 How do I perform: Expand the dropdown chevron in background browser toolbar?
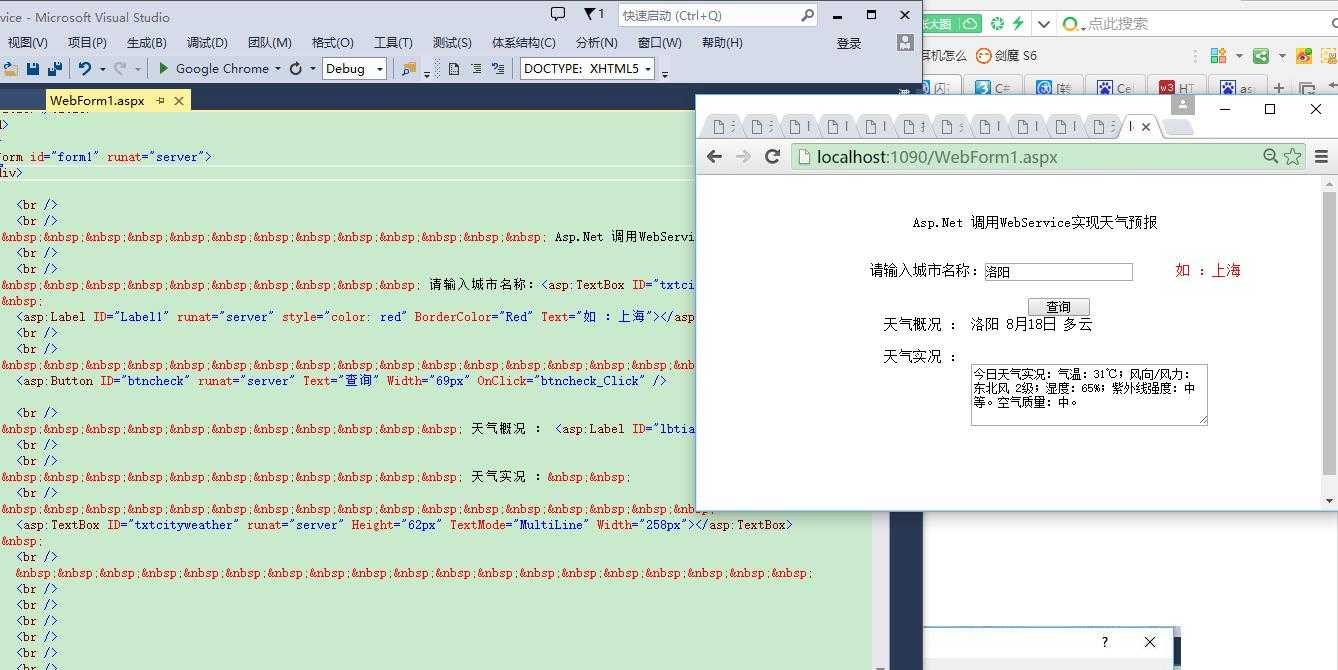(1045, 24)
